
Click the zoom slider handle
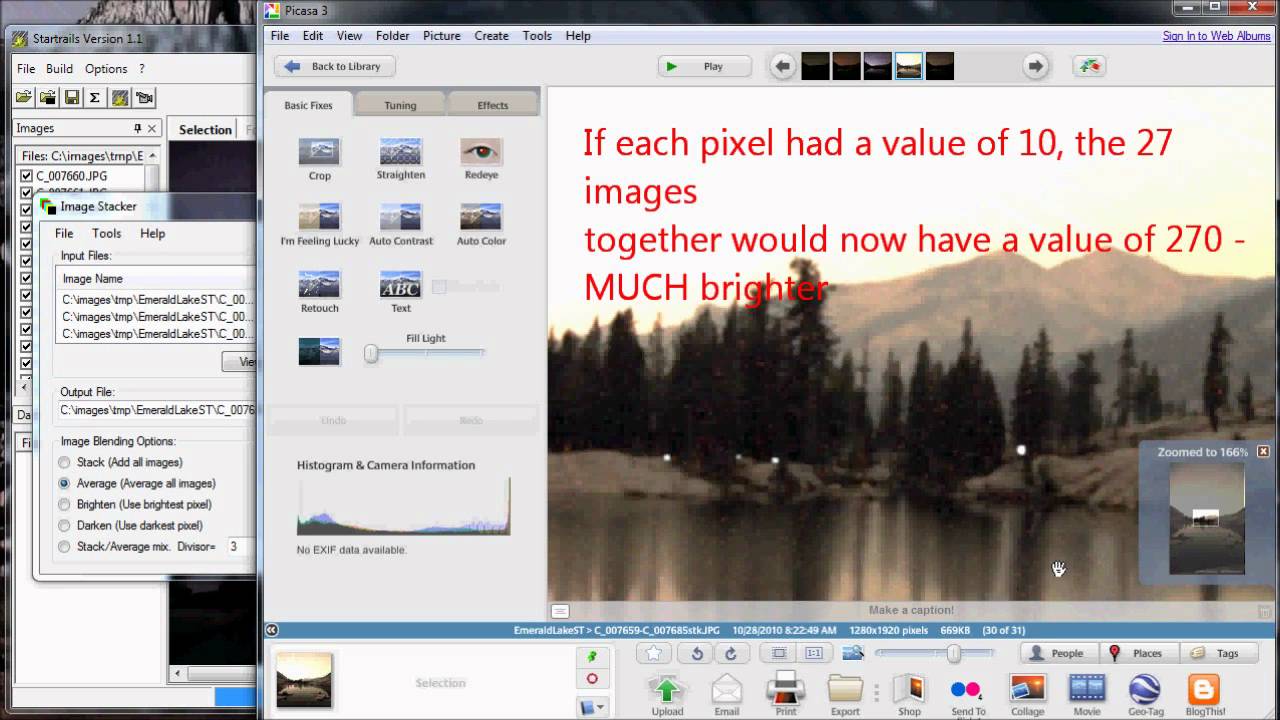[x=954, y=653]
